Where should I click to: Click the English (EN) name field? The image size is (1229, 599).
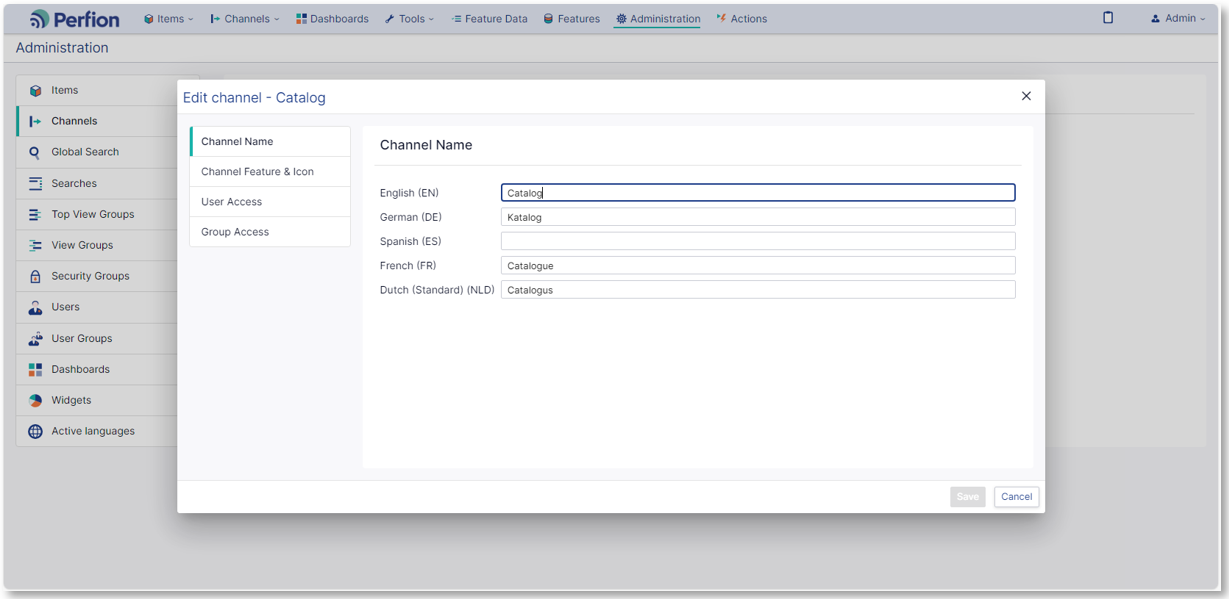click(758, 193)
